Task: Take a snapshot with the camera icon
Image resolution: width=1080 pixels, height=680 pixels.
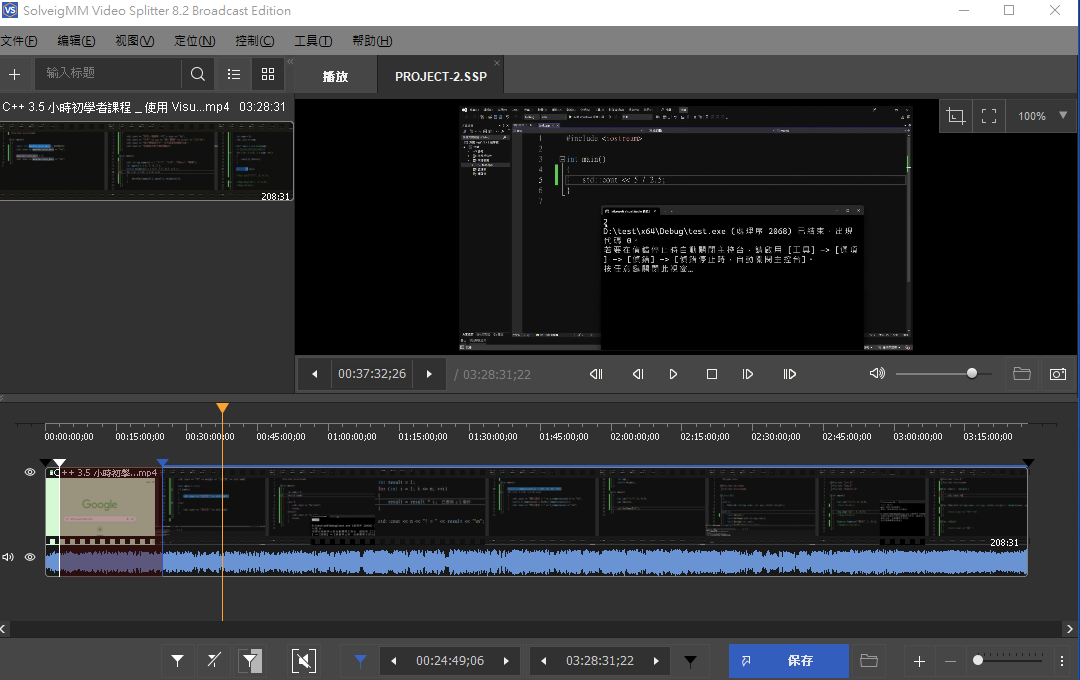Action: point(1057,374)
